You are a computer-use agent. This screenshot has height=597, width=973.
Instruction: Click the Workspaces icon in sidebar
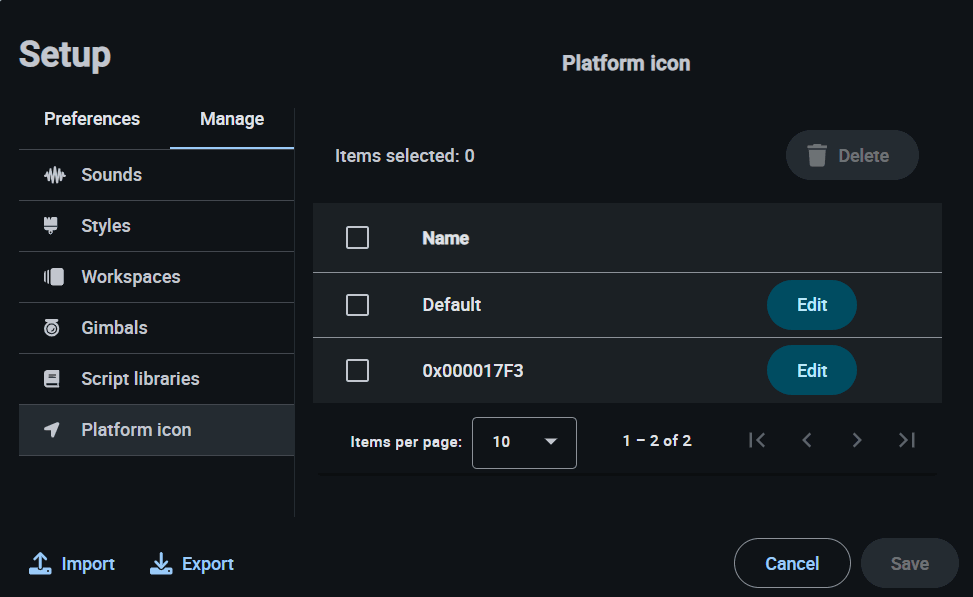click(54, 277)
